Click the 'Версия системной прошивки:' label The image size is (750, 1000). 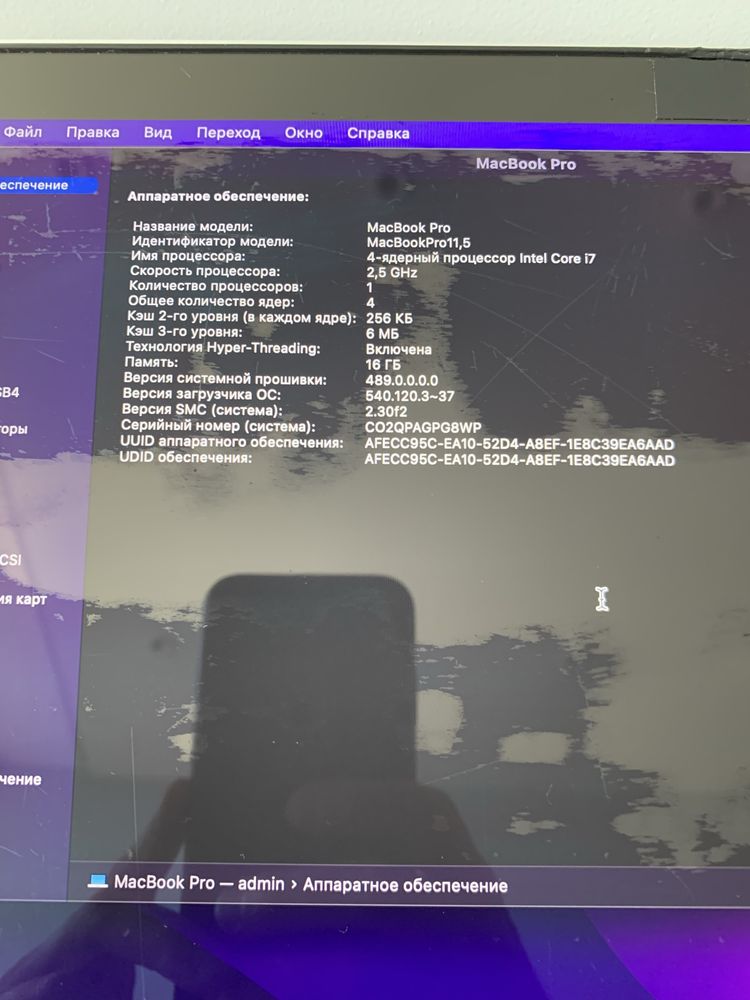pos(224,379)
